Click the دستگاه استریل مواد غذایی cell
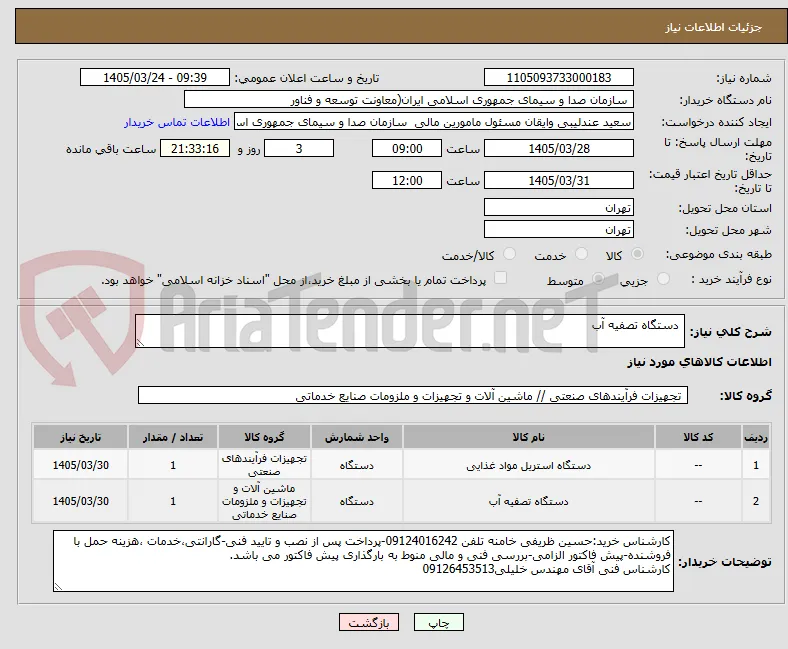Screen dimensions: 788x649 528,465
